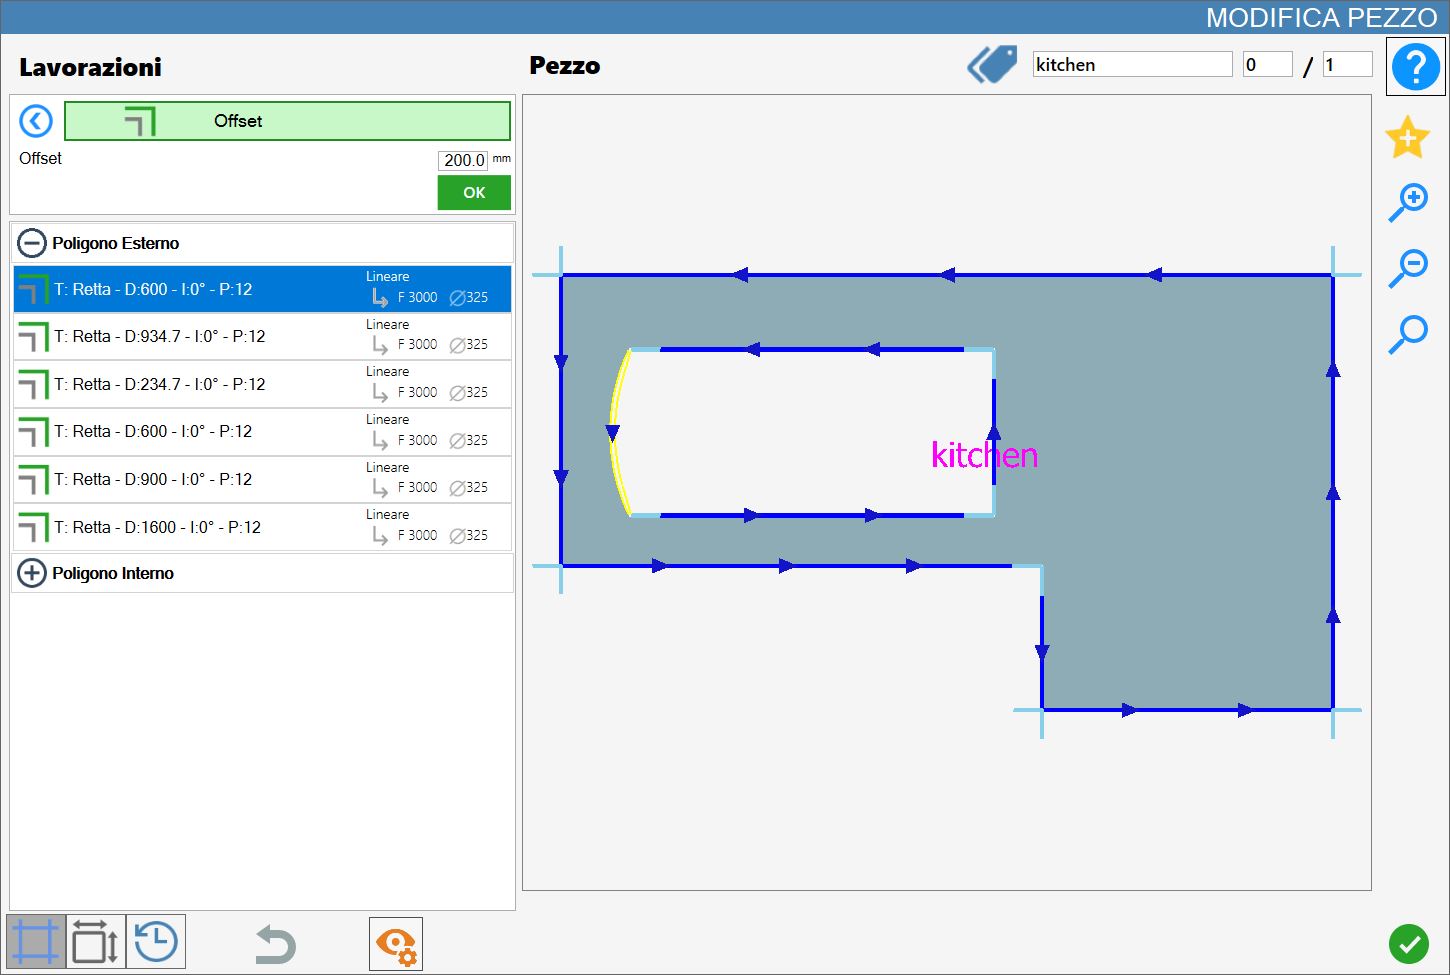Viewport: 1450px width, 975px height.
Task: Select row T: Retta - D:900
Action: tap(262, 480)
